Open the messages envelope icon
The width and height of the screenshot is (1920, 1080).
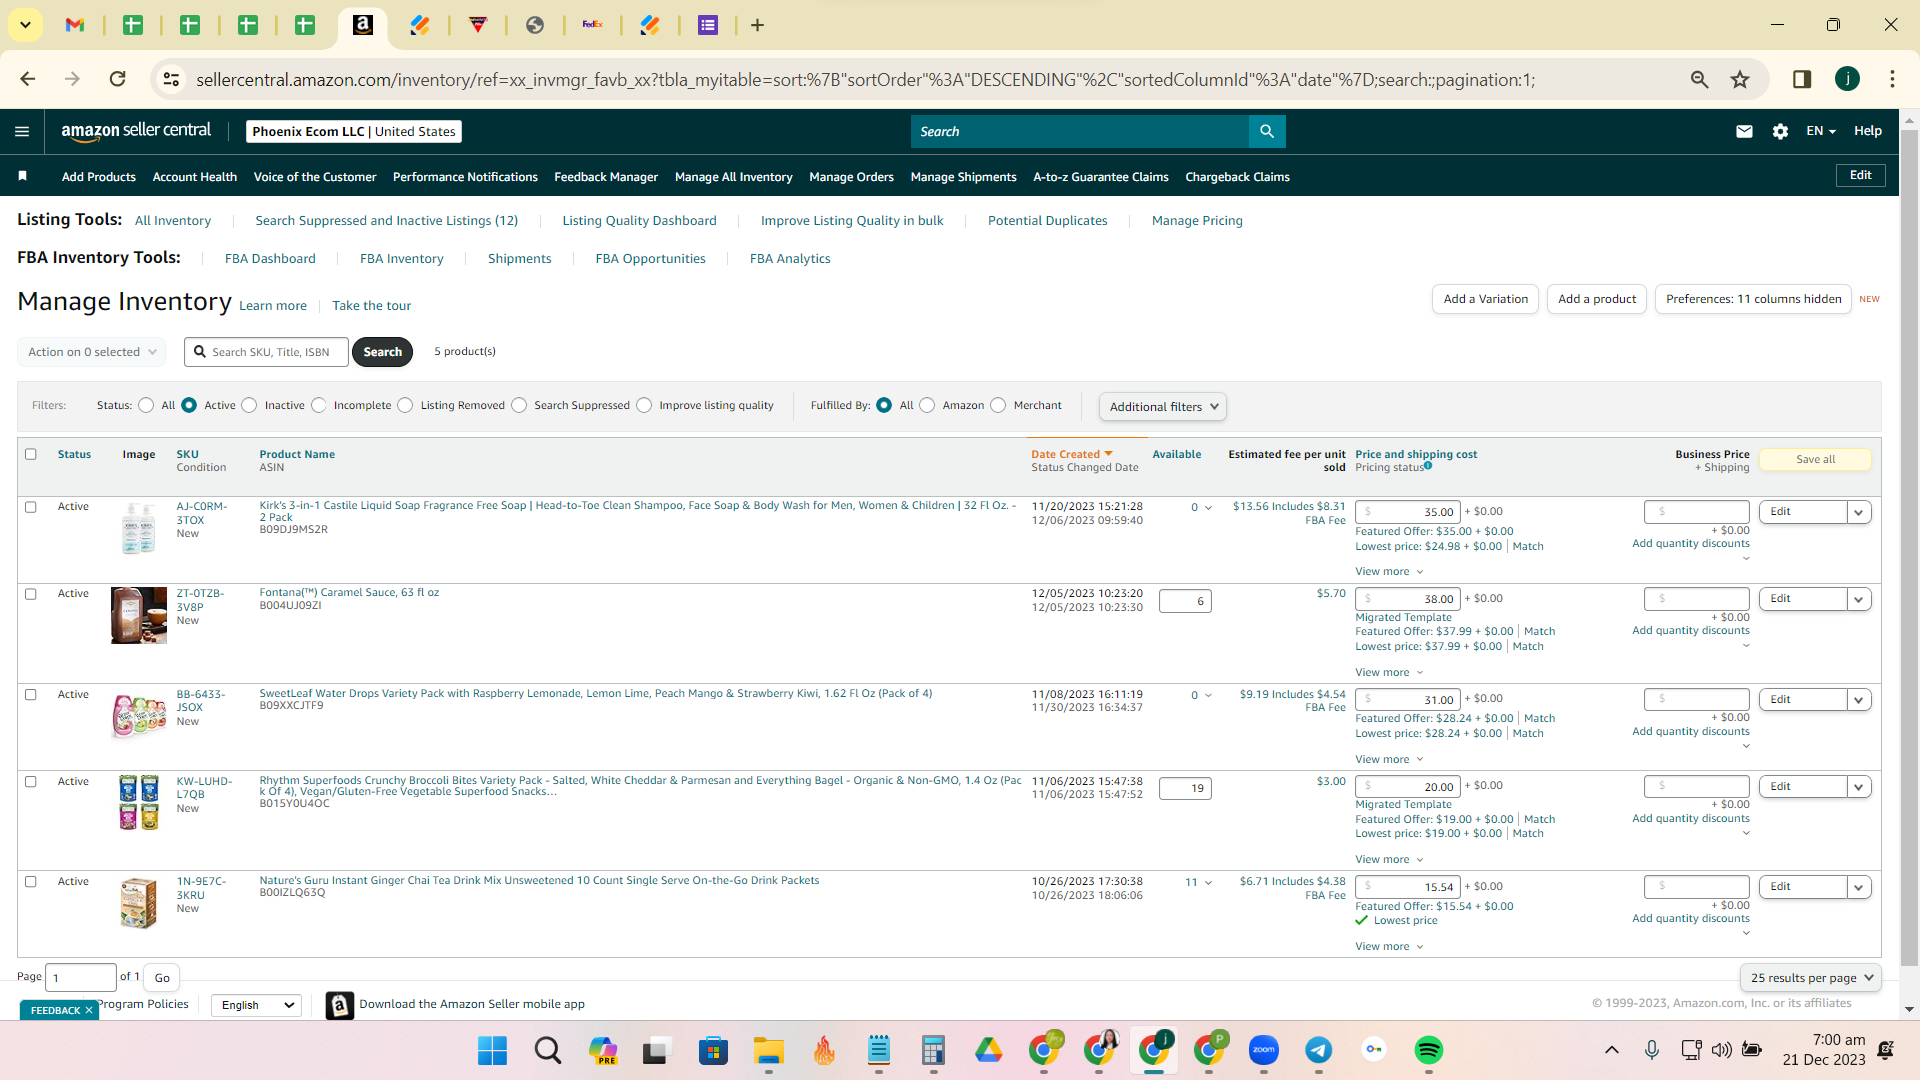[1744, 131]
